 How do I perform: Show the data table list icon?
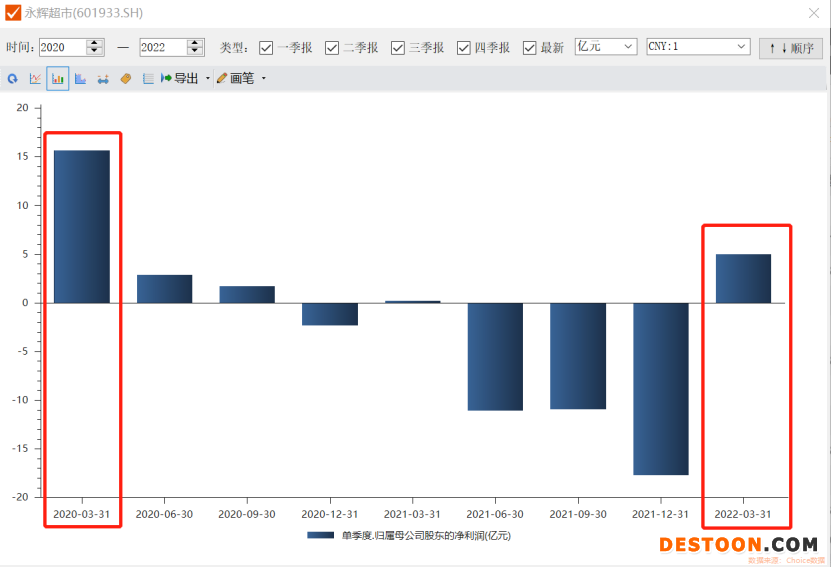(148, 78)
